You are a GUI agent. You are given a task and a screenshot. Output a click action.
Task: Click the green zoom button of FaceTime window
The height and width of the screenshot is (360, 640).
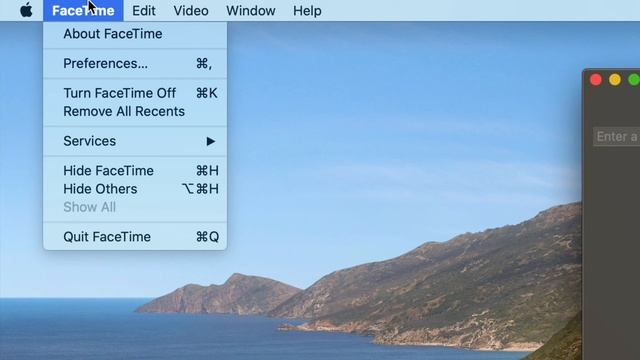coord(634,80)
